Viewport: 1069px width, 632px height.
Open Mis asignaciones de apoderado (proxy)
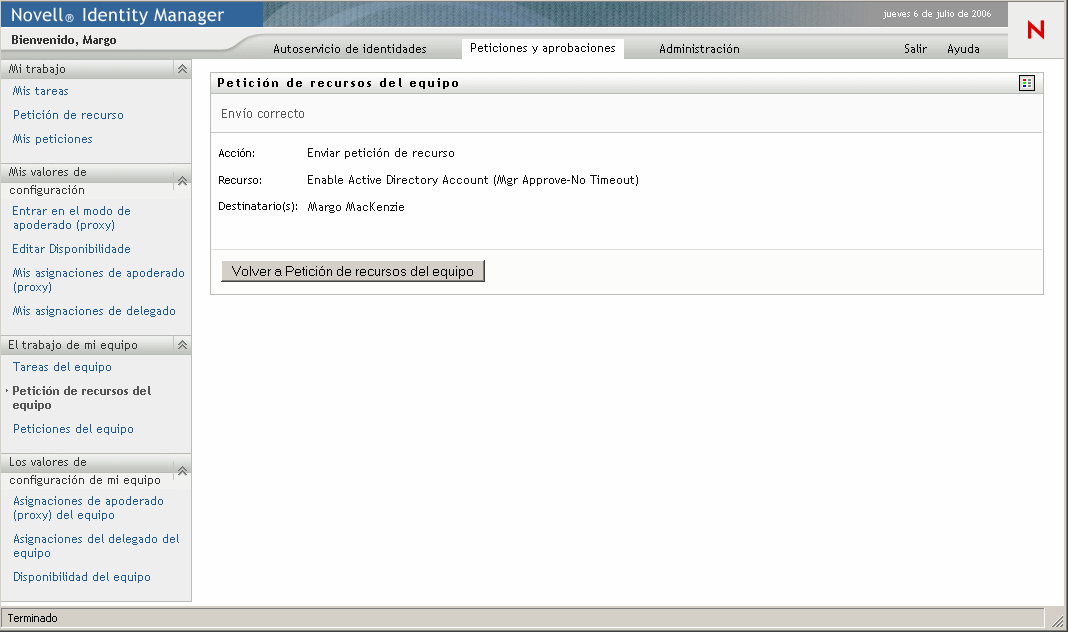click(x=98, y=280)
